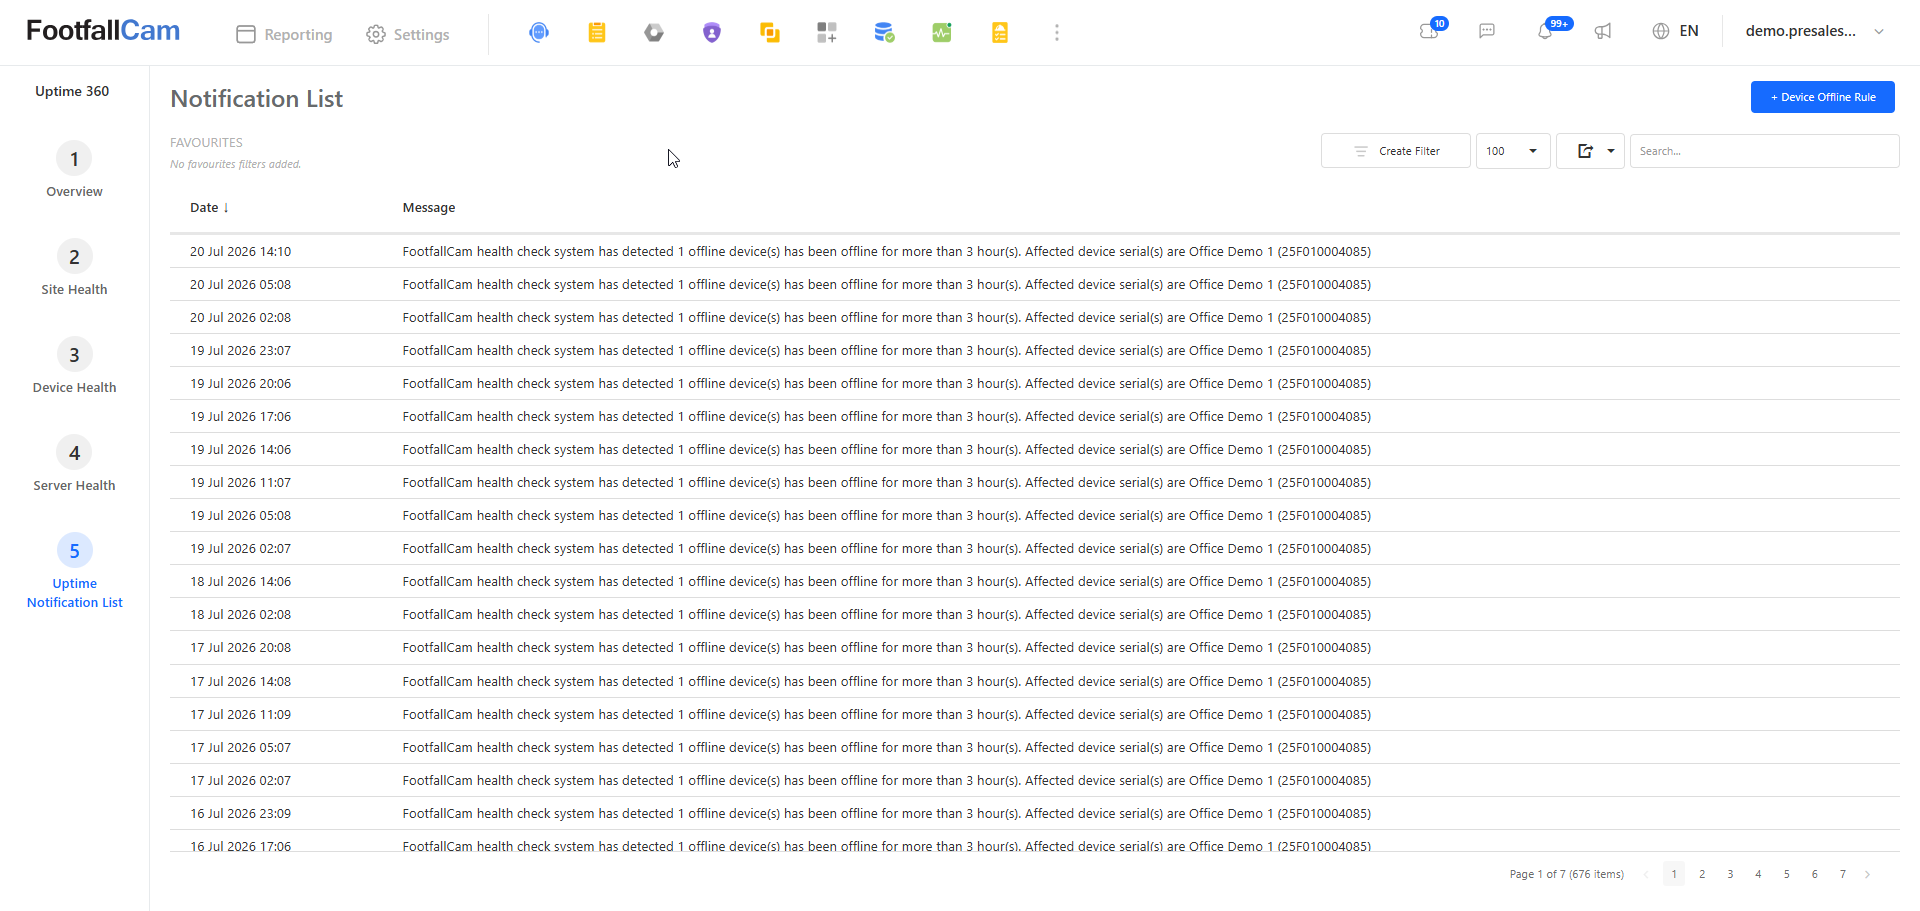Select the 16 Jul 2026 23:09 row

point(1035,814)
